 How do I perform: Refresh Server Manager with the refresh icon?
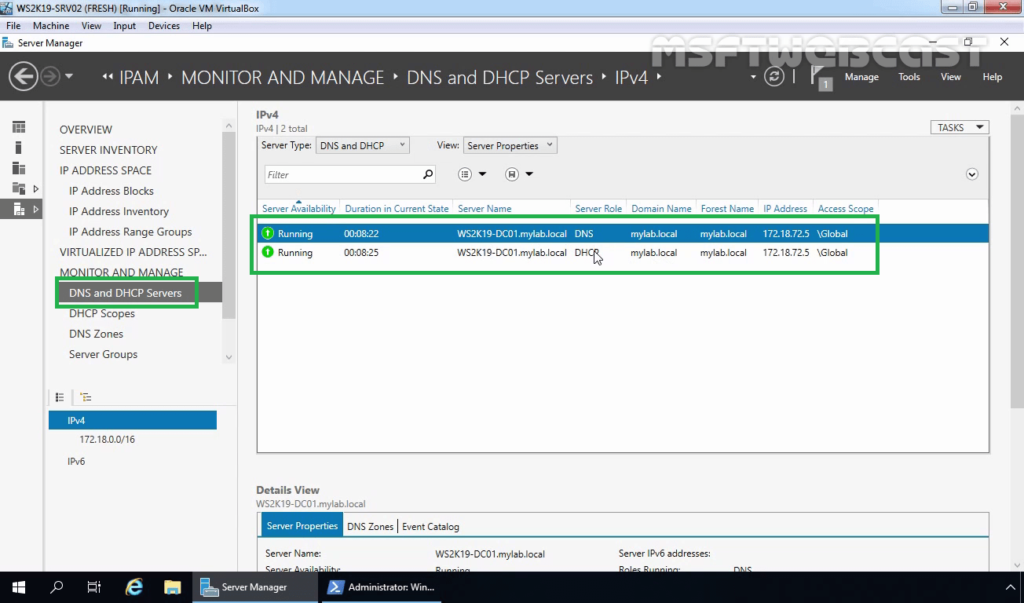pyautogui.click(x=774, y=76)
